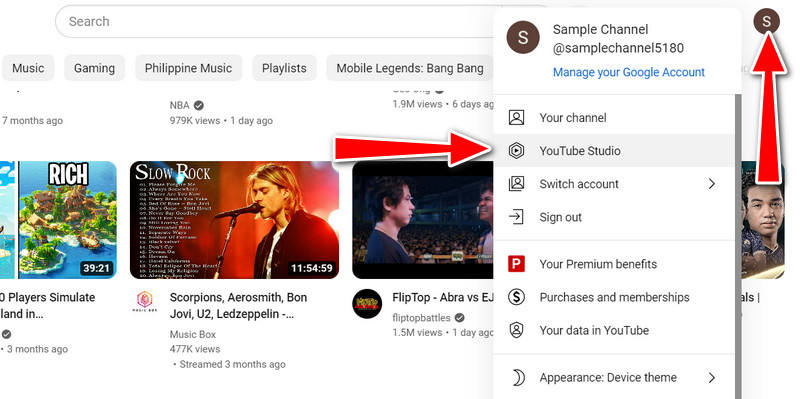Click the Switch account icon
The width and height of the screenshot is (800, 399).
click(x=516, y=184)
